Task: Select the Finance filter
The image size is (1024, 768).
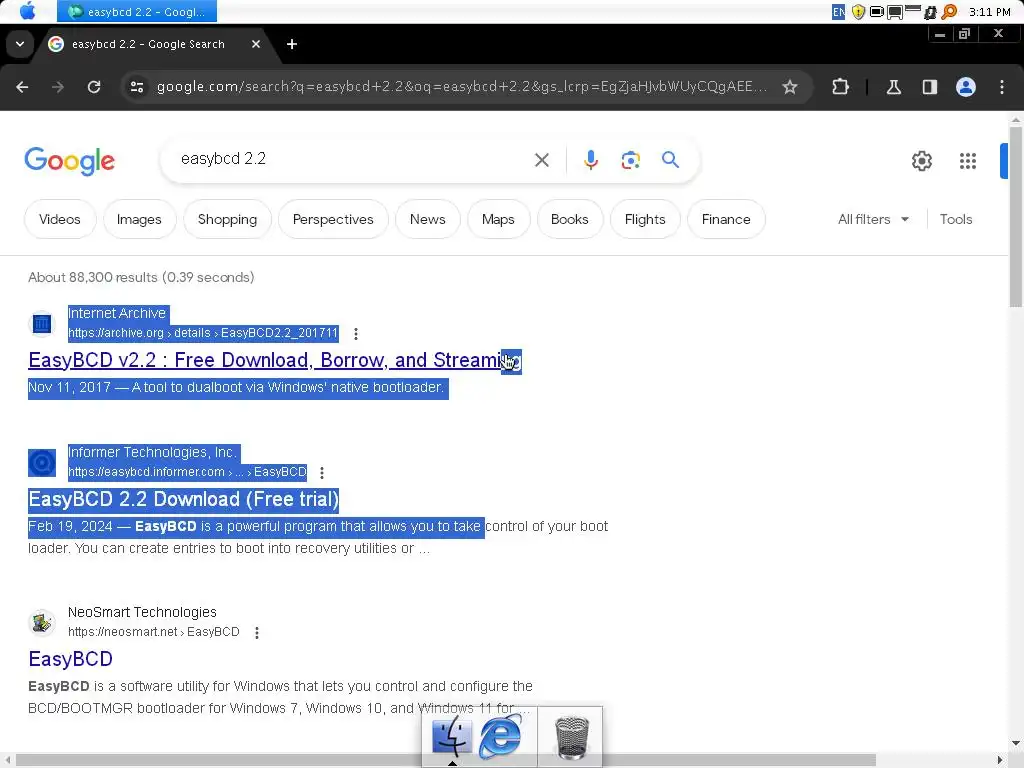Action: coord(726,219)
